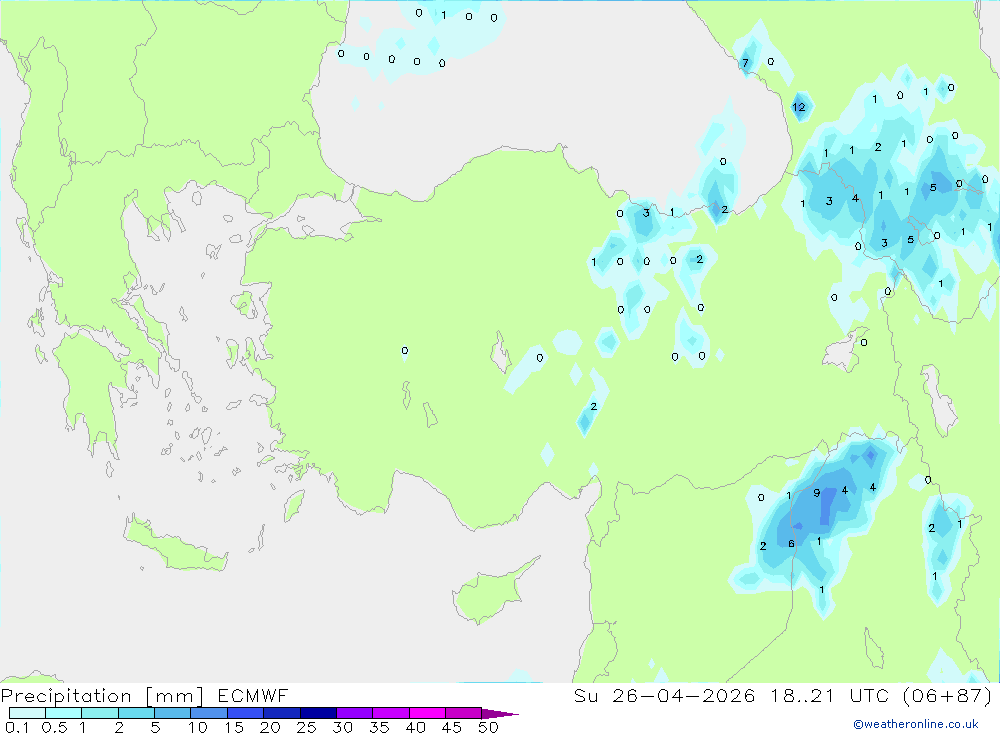Image resolution: width=1000 pixels, height=733 pixels.
Task: Click the 50 label on legend scale
Action: [488, 727]
